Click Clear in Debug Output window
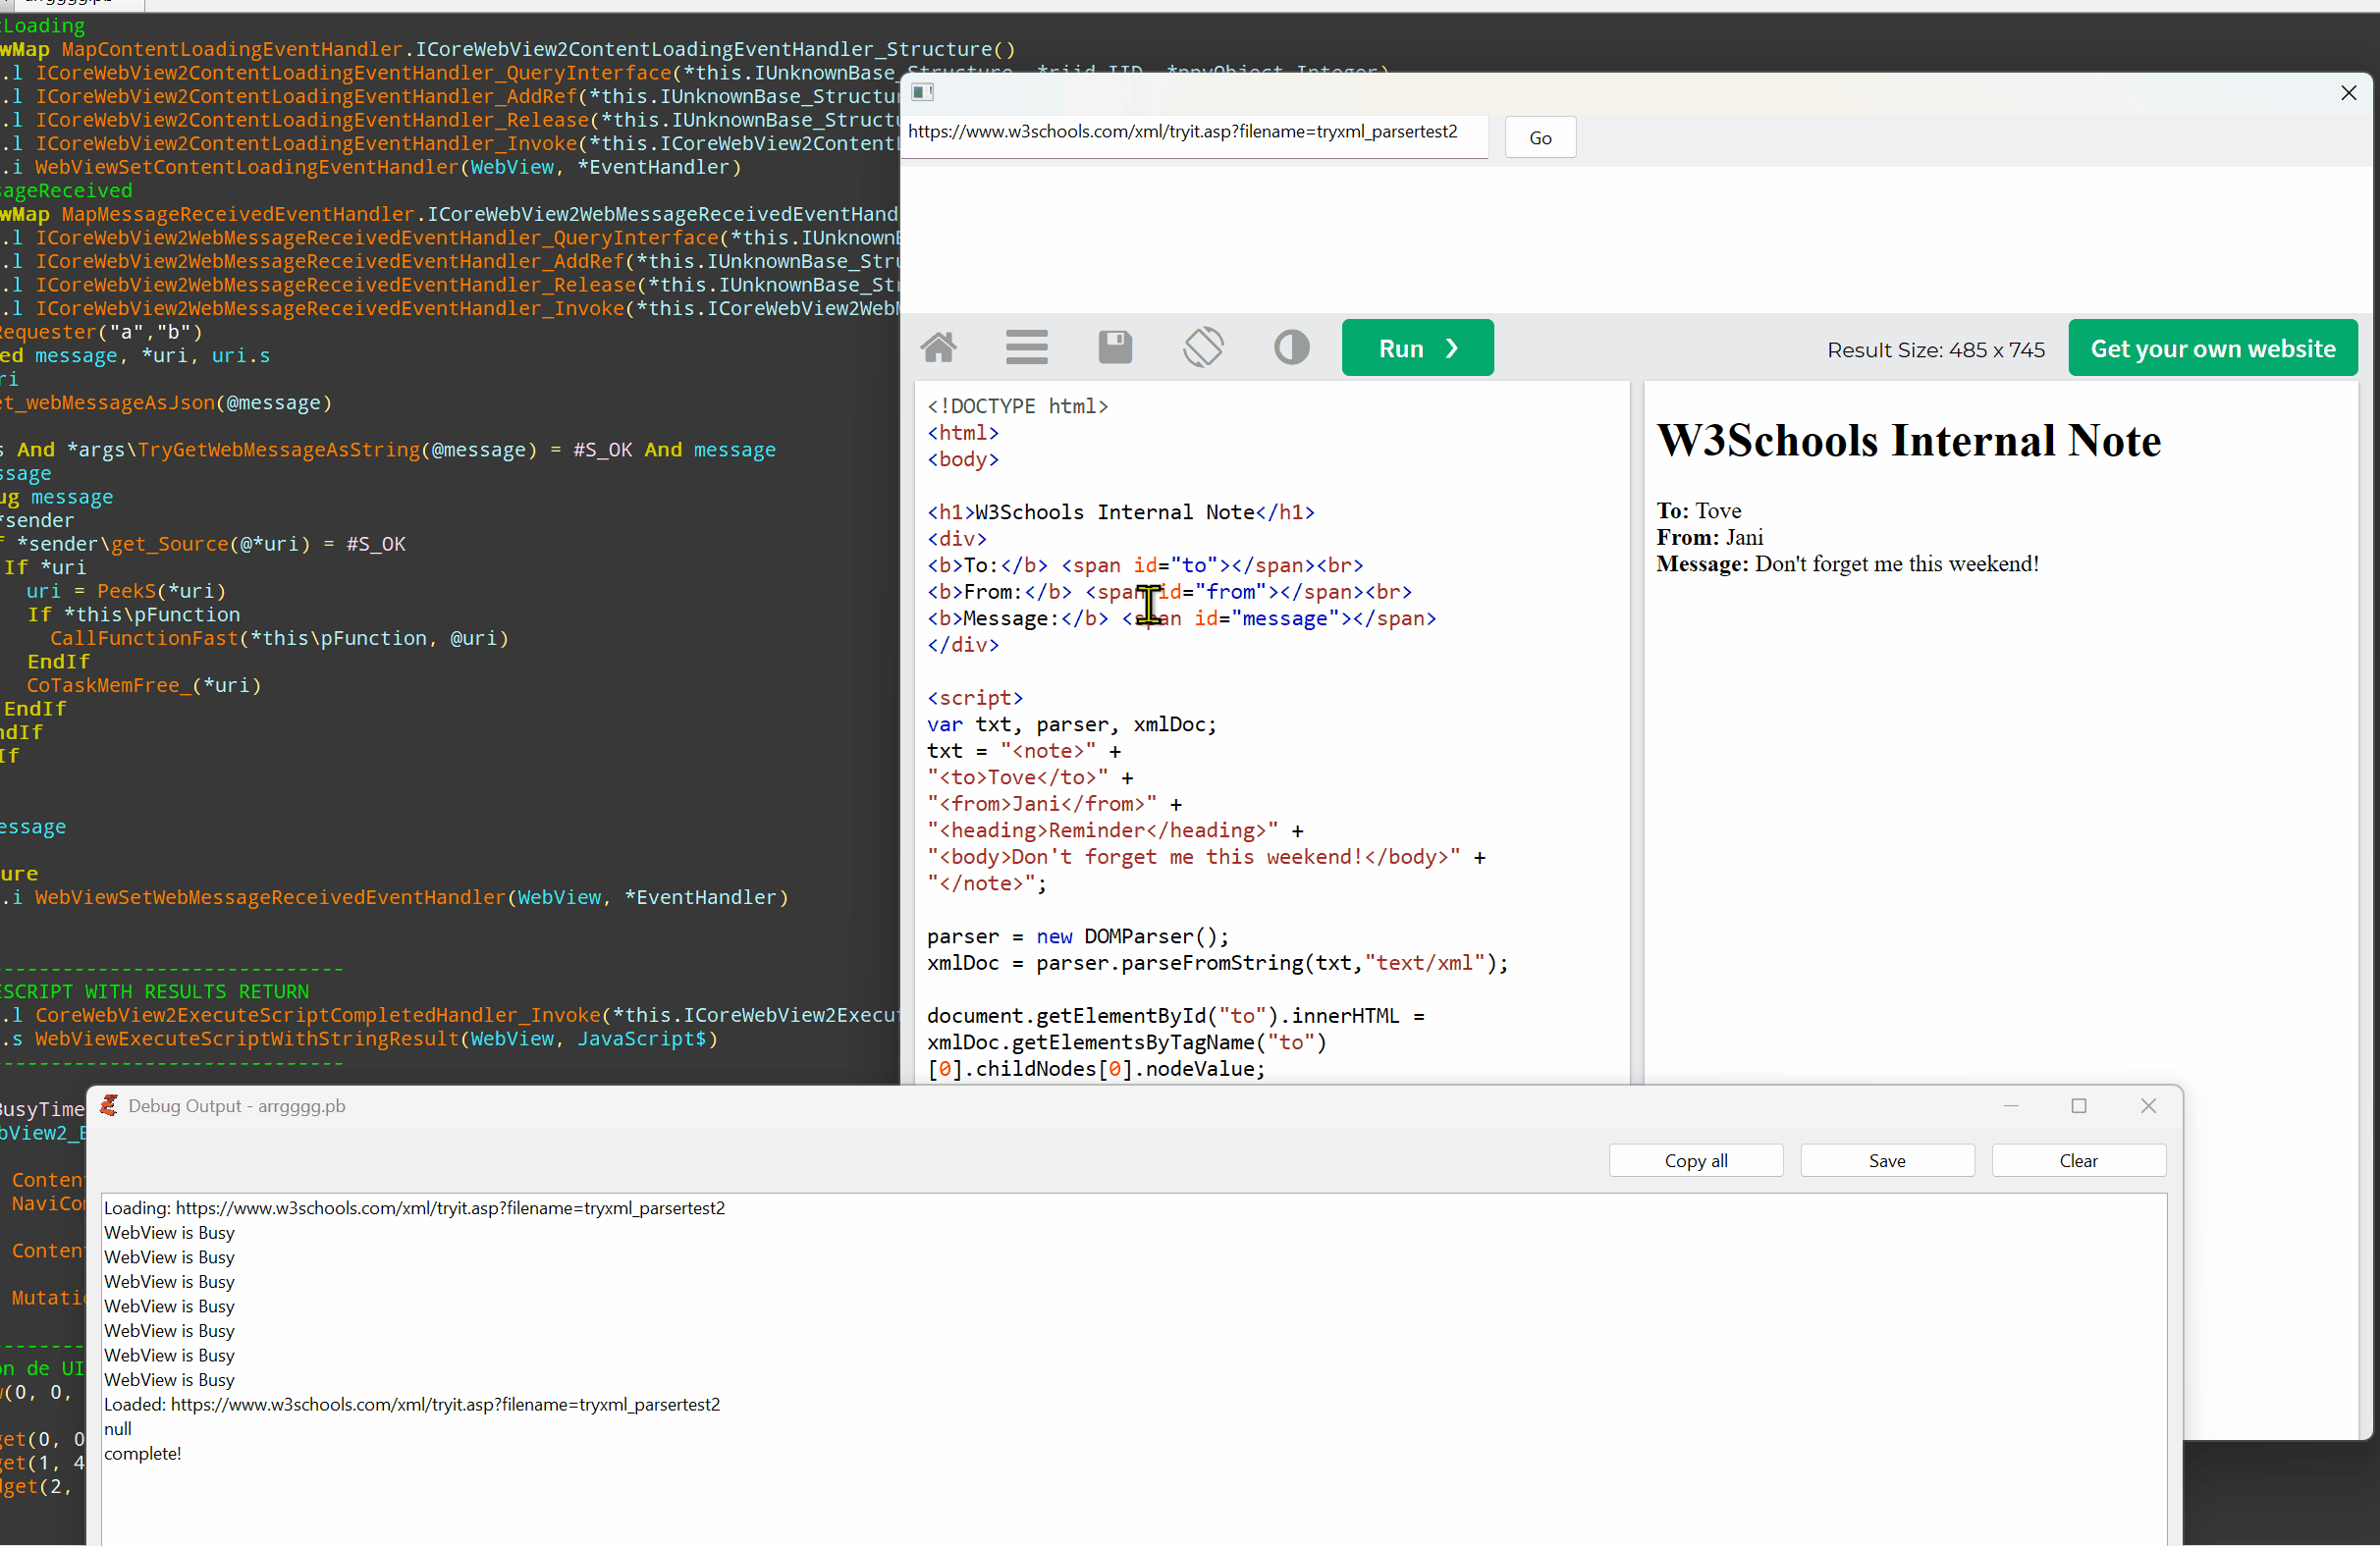This screenshot has height=1546, width=2380. [2078, 1160]
